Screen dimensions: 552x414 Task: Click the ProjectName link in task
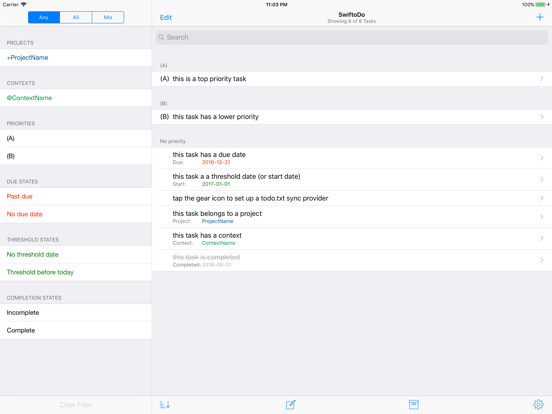pyautogui.click(x=217, y=221)
